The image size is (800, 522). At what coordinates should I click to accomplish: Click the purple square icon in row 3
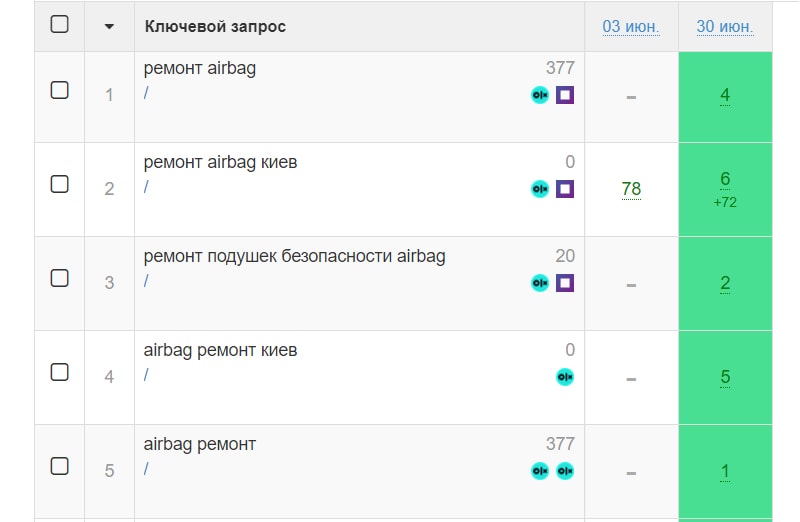565,283
